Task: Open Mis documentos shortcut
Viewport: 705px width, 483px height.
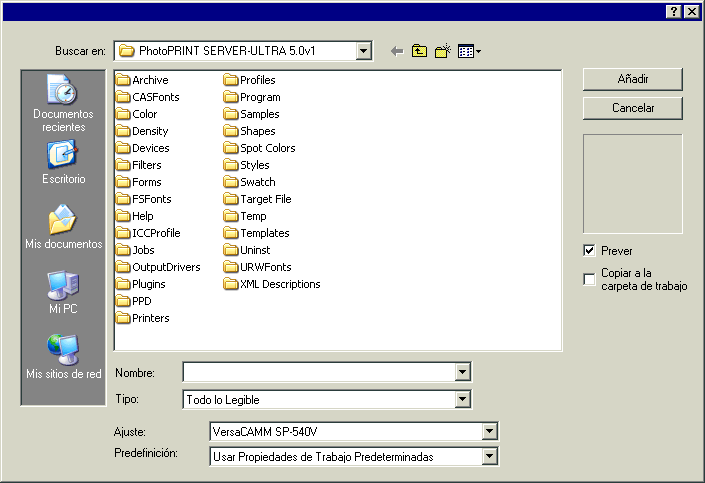Action: click(63, 227)
